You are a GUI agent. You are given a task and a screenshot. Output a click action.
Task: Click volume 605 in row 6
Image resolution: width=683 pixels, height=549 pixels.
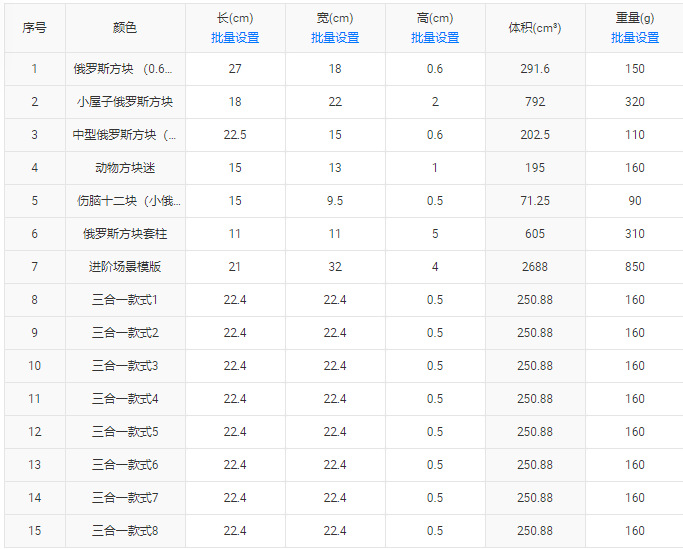click(x=535, y=234)
